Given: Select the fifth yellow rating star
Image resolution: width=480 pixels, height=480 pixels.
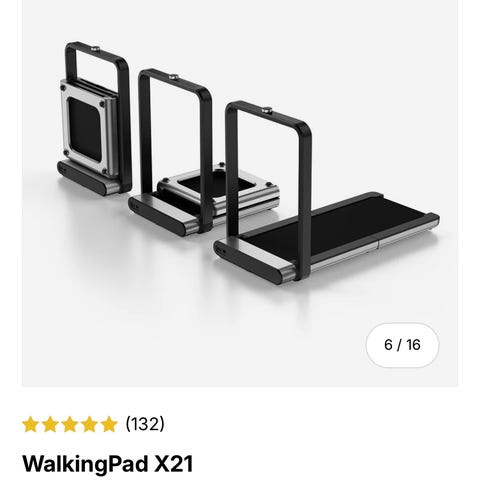Looking at the screenshot, I should [109, 424].
